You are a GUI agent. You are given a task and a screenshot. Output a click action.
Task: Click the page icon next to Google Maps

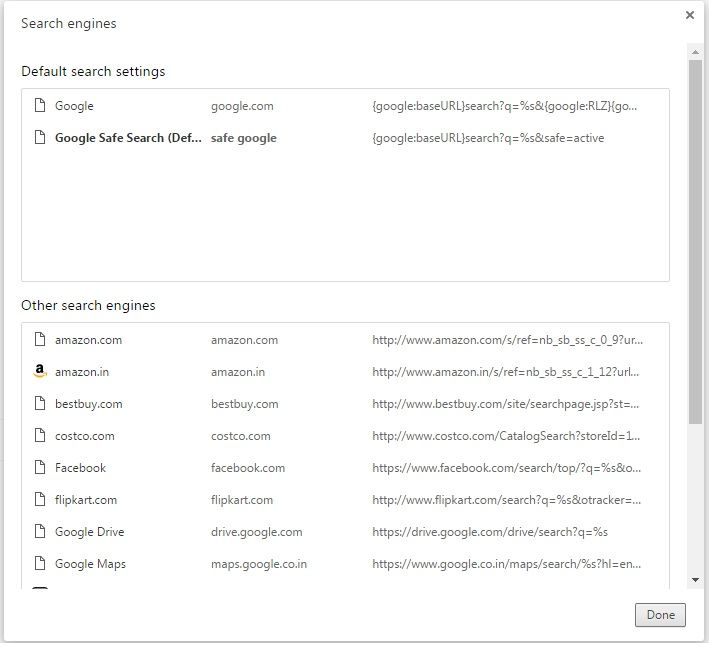click(x=40, y=564)
